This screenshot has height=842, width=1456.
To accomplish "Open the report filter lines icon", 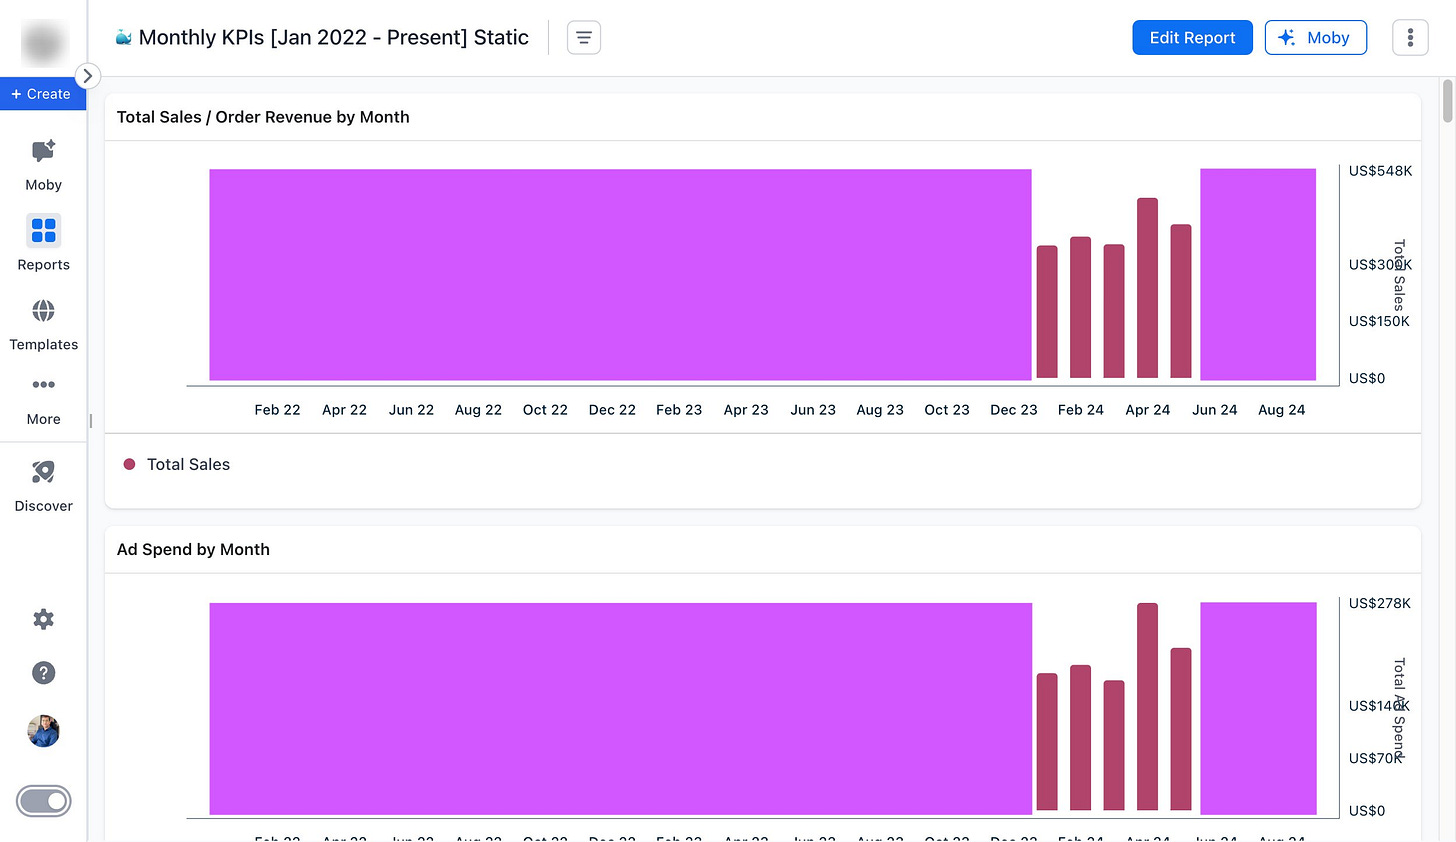I will 584,38.
